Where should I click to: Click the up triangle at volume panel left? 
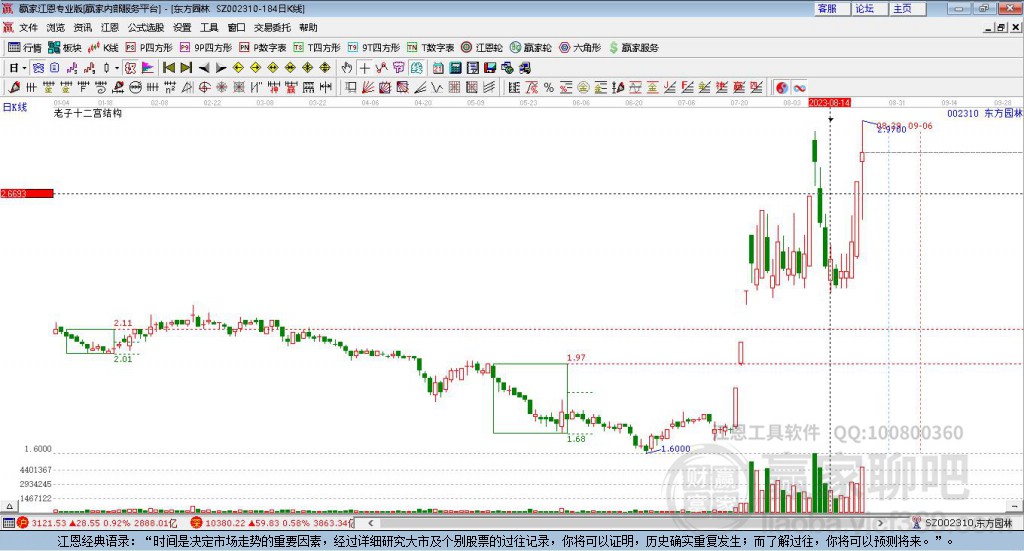tap(9, 506)
